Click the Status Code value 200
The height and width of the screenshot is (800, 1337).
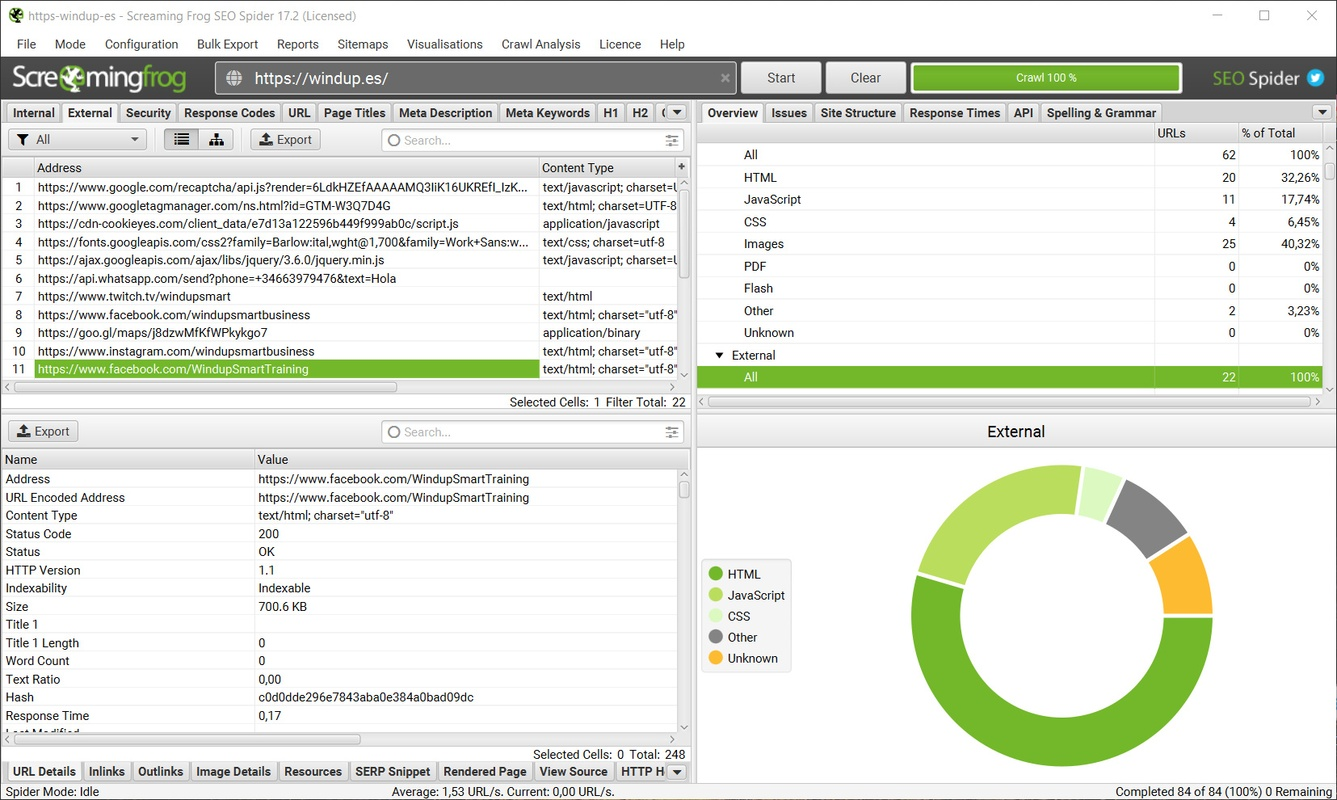coord(269,534)
